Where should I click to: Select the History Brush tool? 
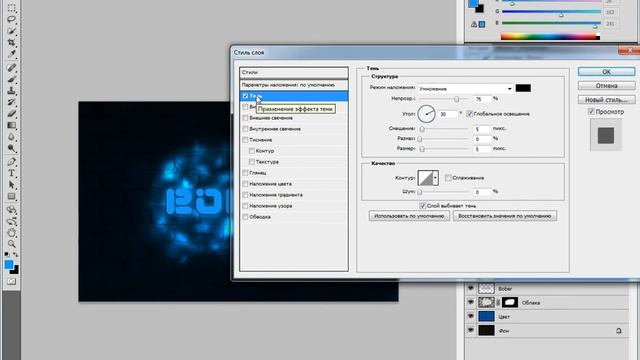(11, 102)
